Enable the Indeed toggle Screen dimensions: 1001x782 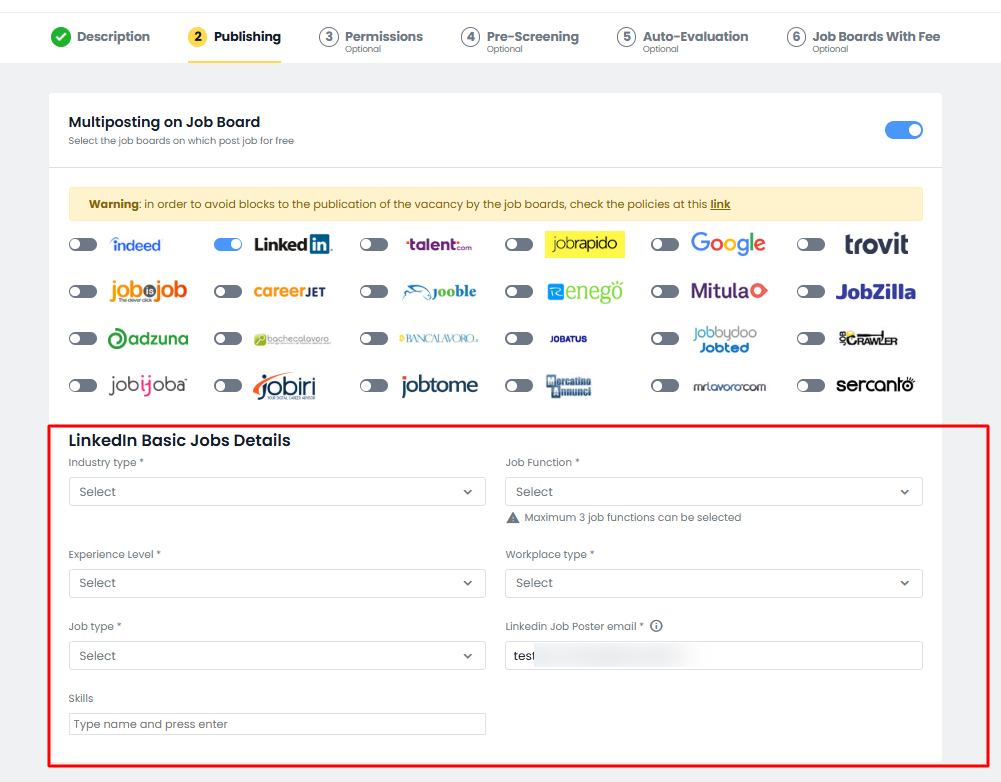point(83,244)
